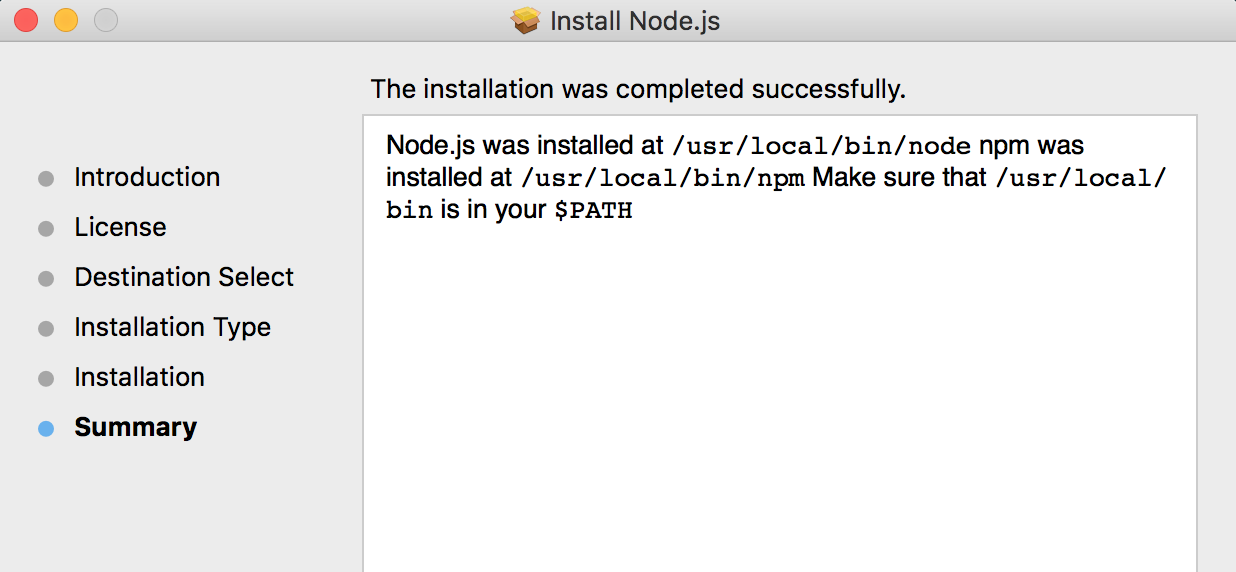Viewport: 1236px width, 572px height.
Task: Click the gray bullet beside Introduction
Action: tap(46, 179)
